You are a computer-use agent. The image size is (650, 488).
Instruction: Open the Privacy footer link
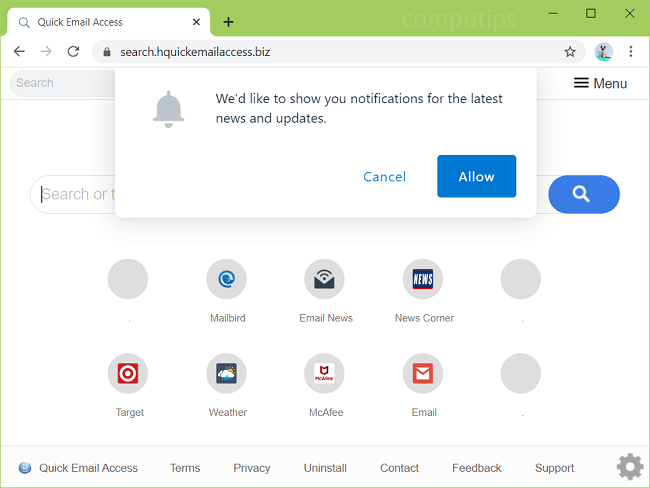click(x=252, y=468)
